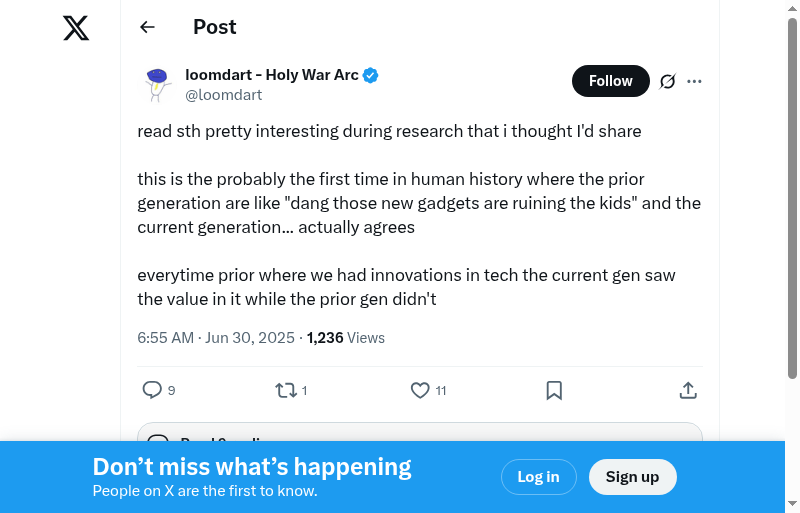The width and height of the screenshot is (800, 513).
Task: Repost this post using the arrows icon
Action: coord(286,390)
